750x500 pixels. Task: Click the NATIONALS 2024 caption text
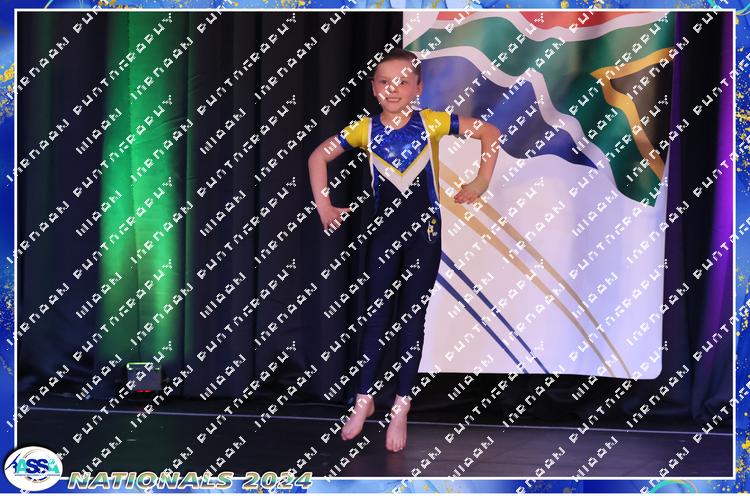(190, 480)
